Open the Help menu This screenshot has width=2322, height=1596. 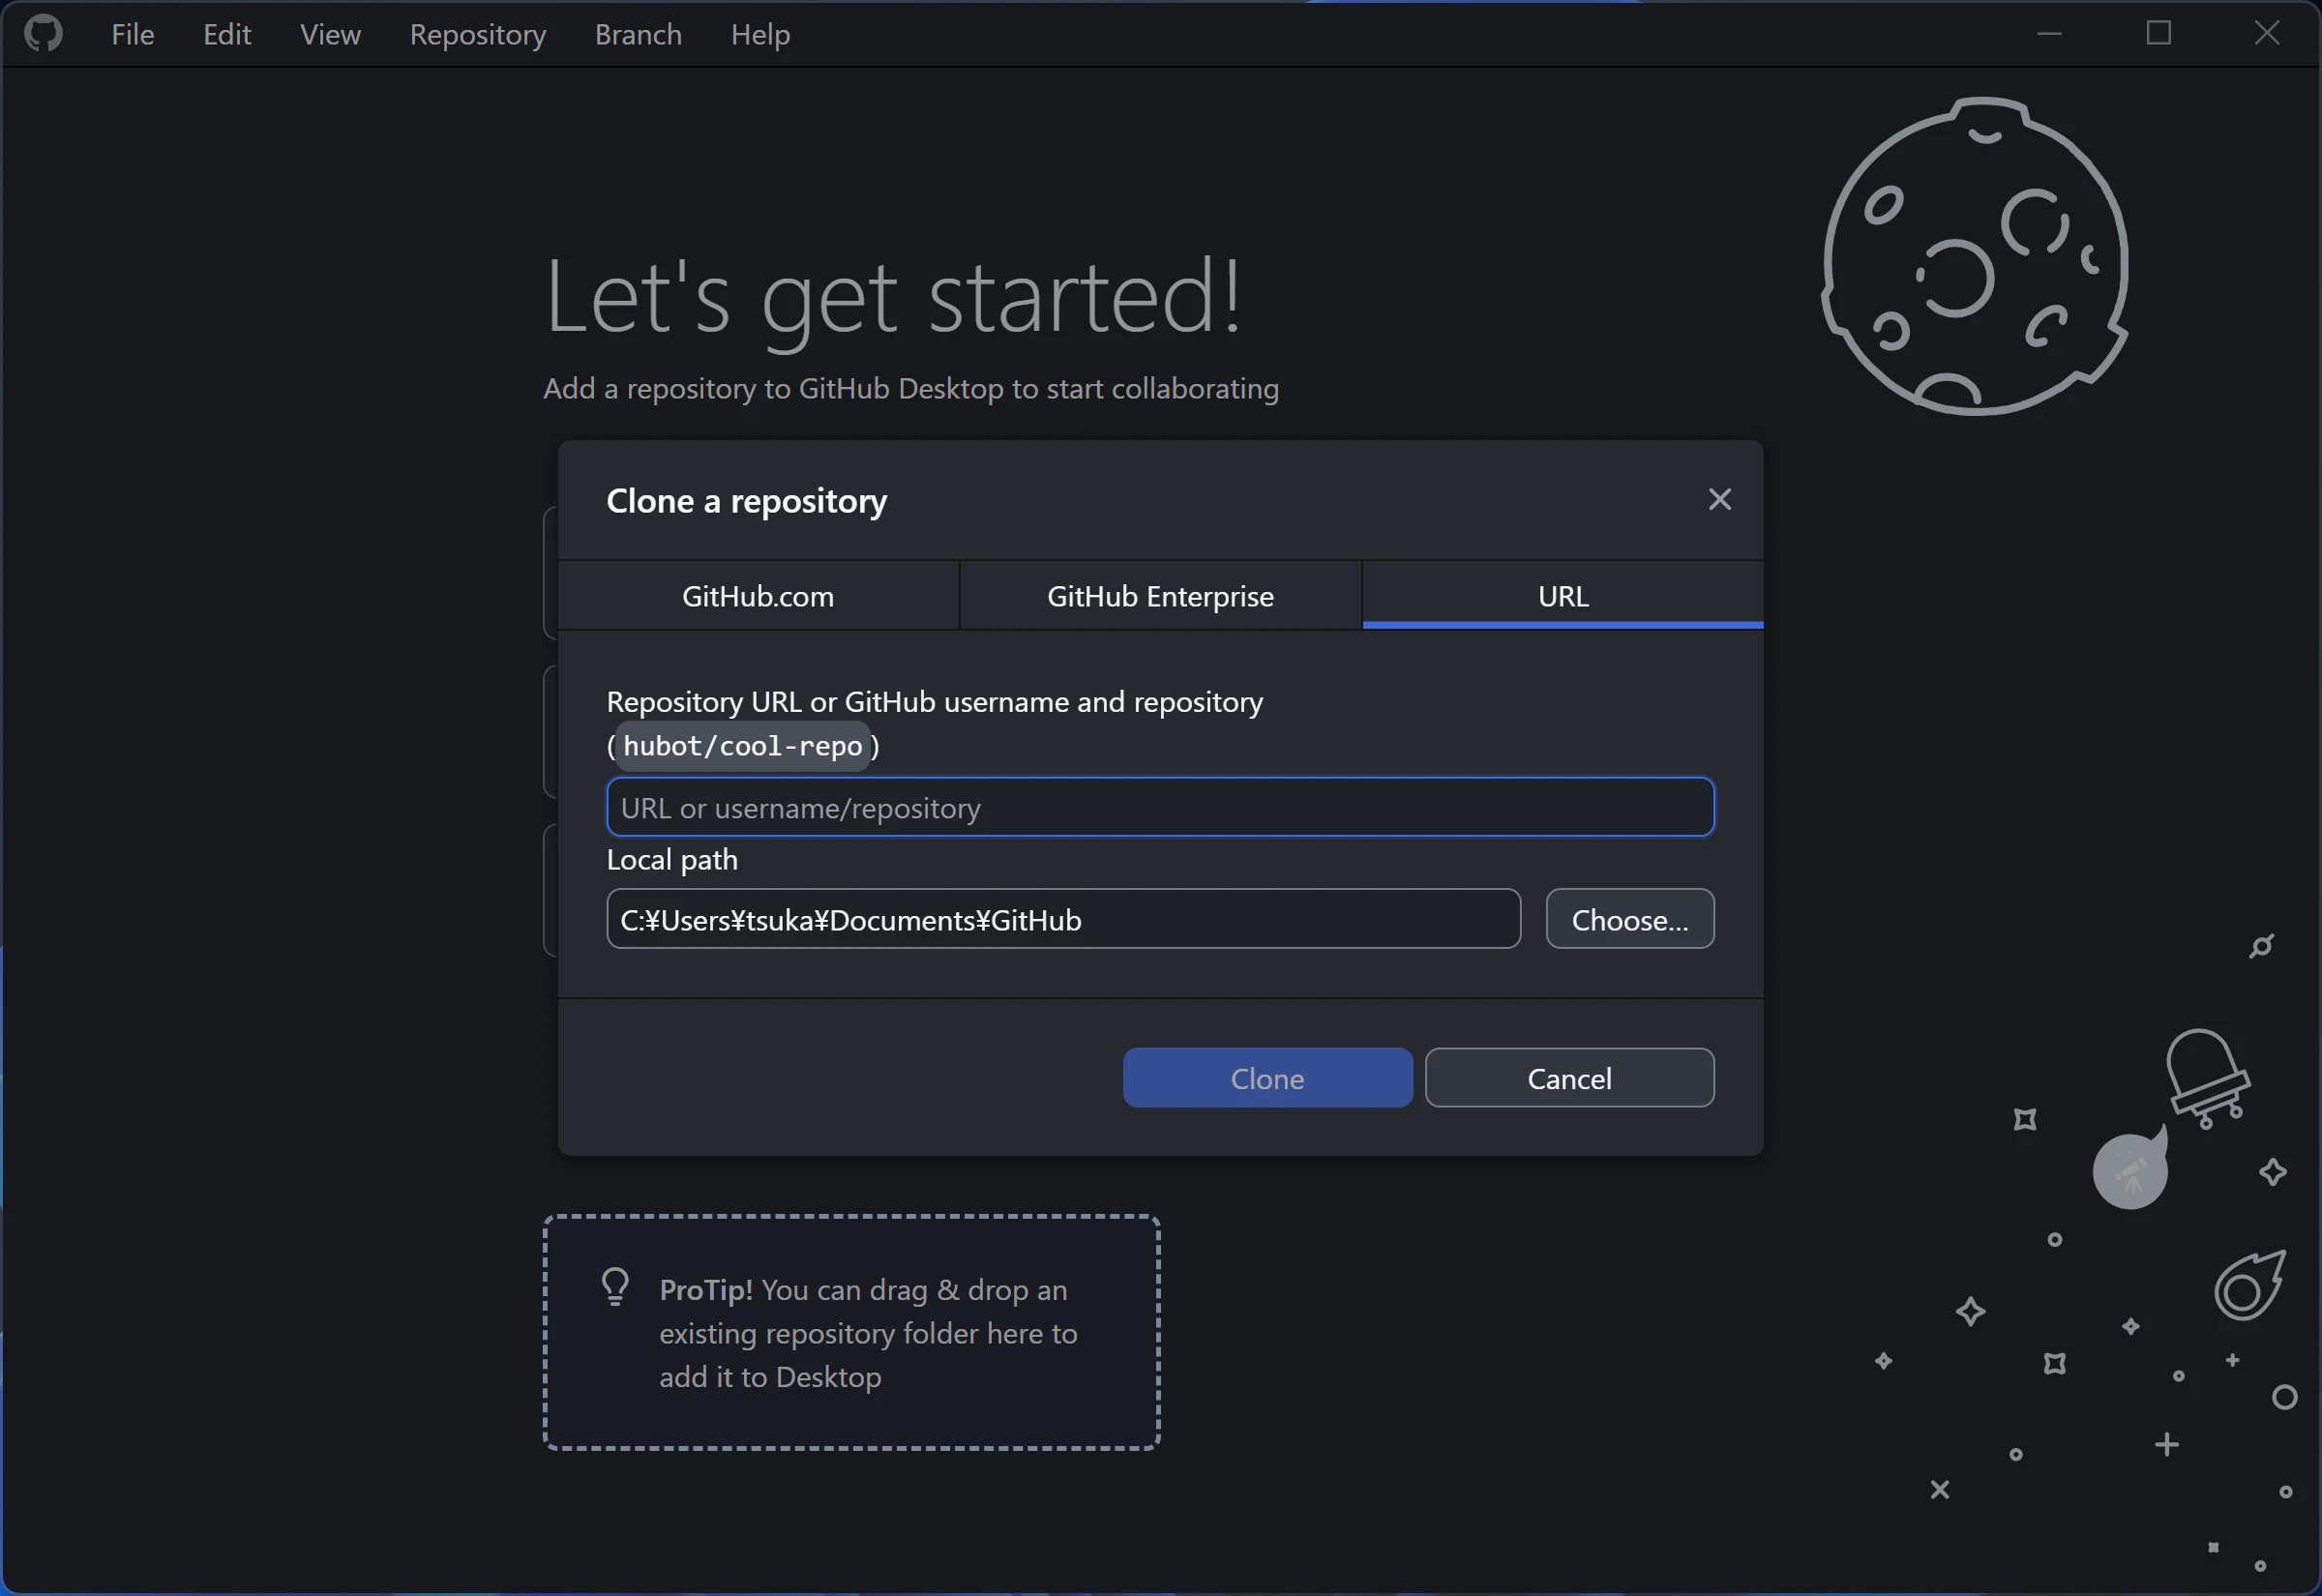[760, 35]
